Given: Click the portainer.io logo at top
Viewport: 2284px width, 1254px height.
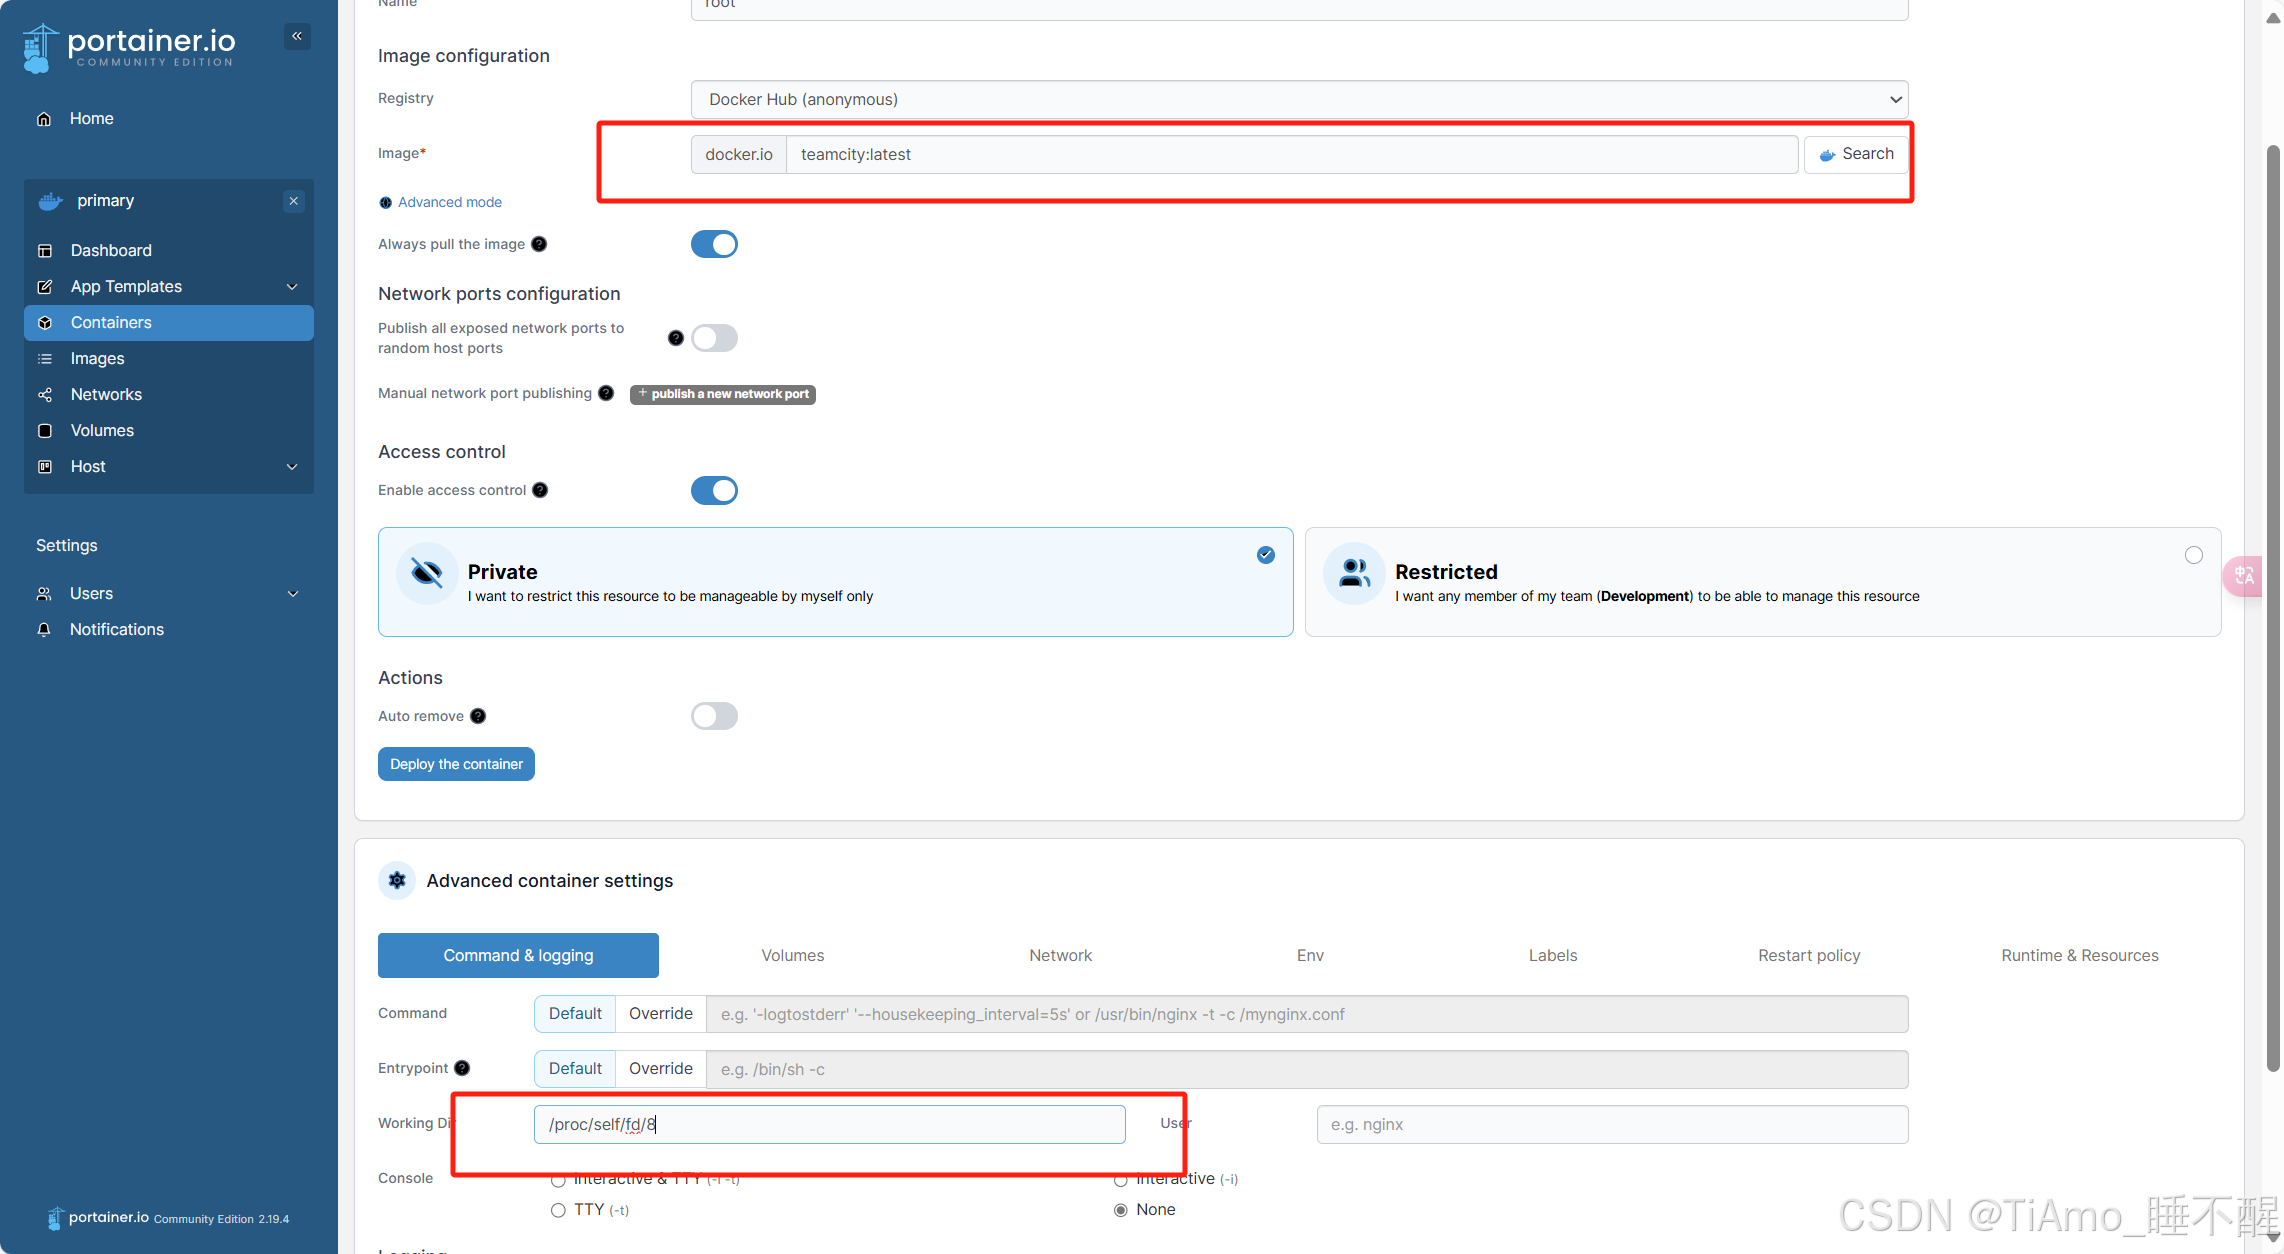Looking at the screenshot, I should point(129,47).
